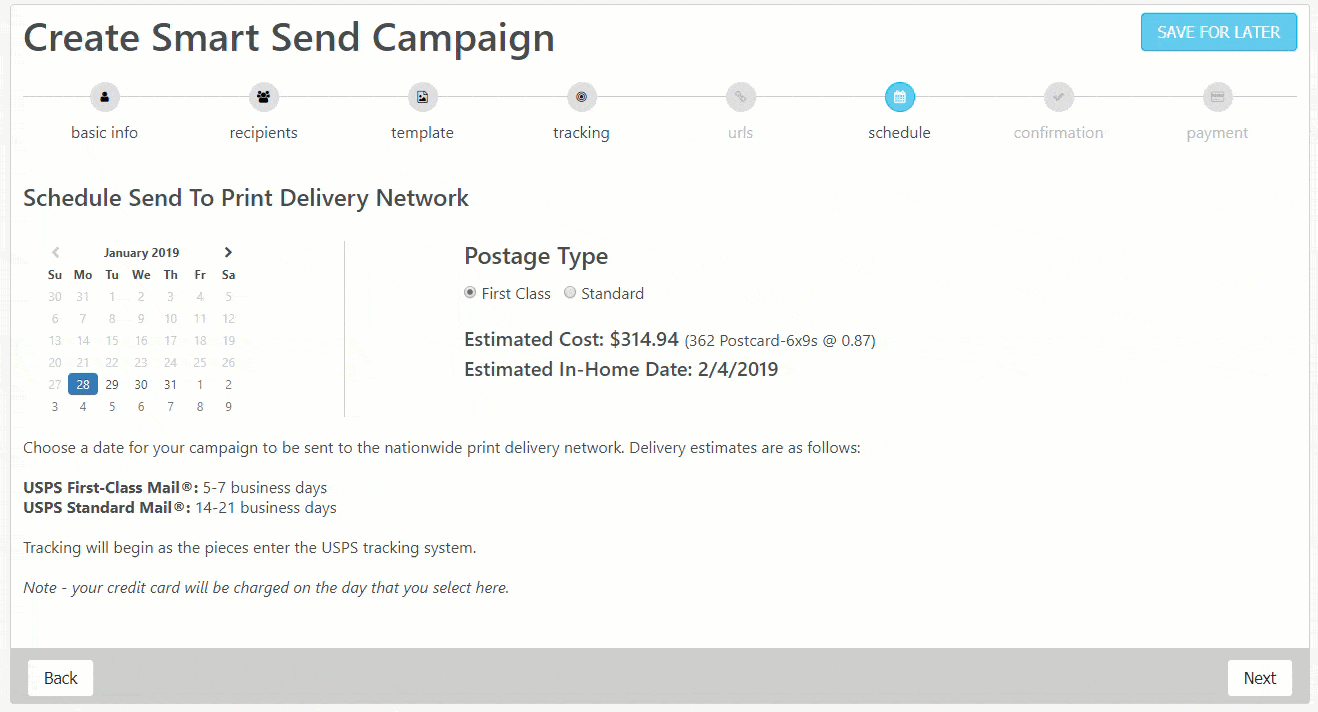
Task: Select the template step image icon
Action: (422, 97)
